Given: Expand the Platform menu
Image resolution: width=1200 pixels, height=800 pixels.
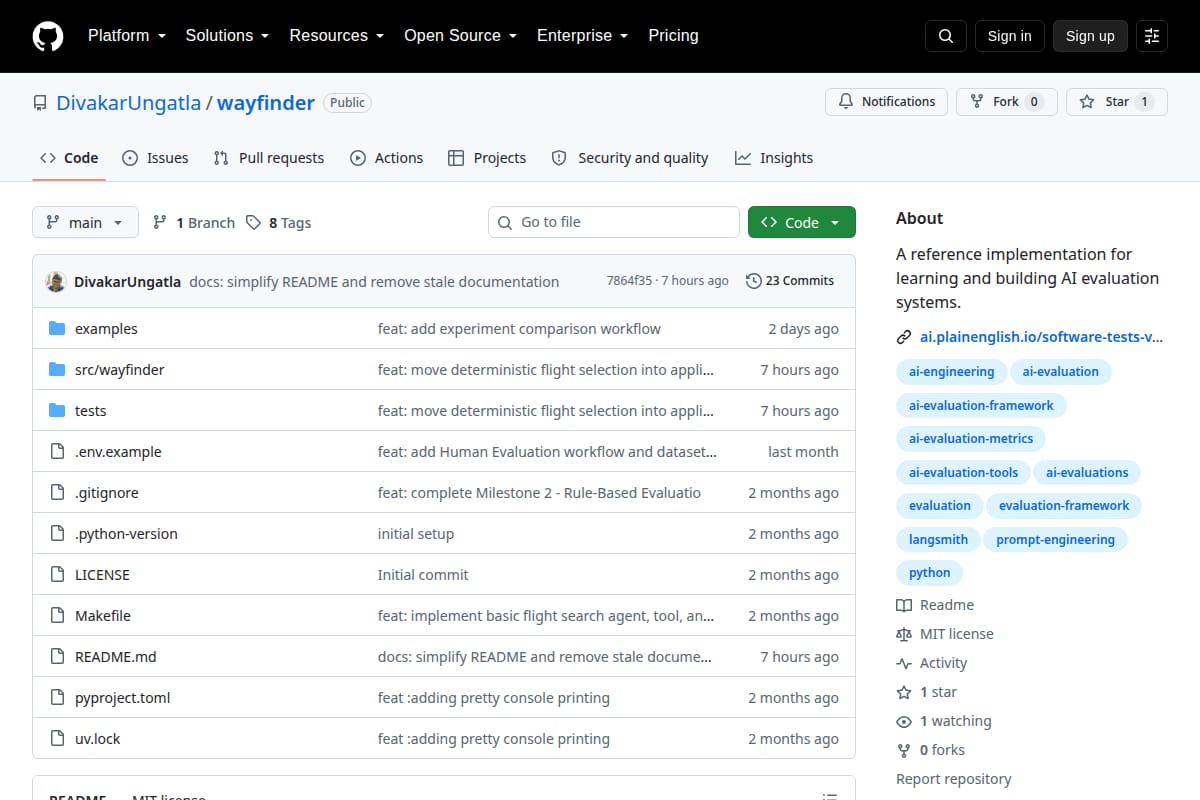Looking at the screenshot, I should click(128, 35).
